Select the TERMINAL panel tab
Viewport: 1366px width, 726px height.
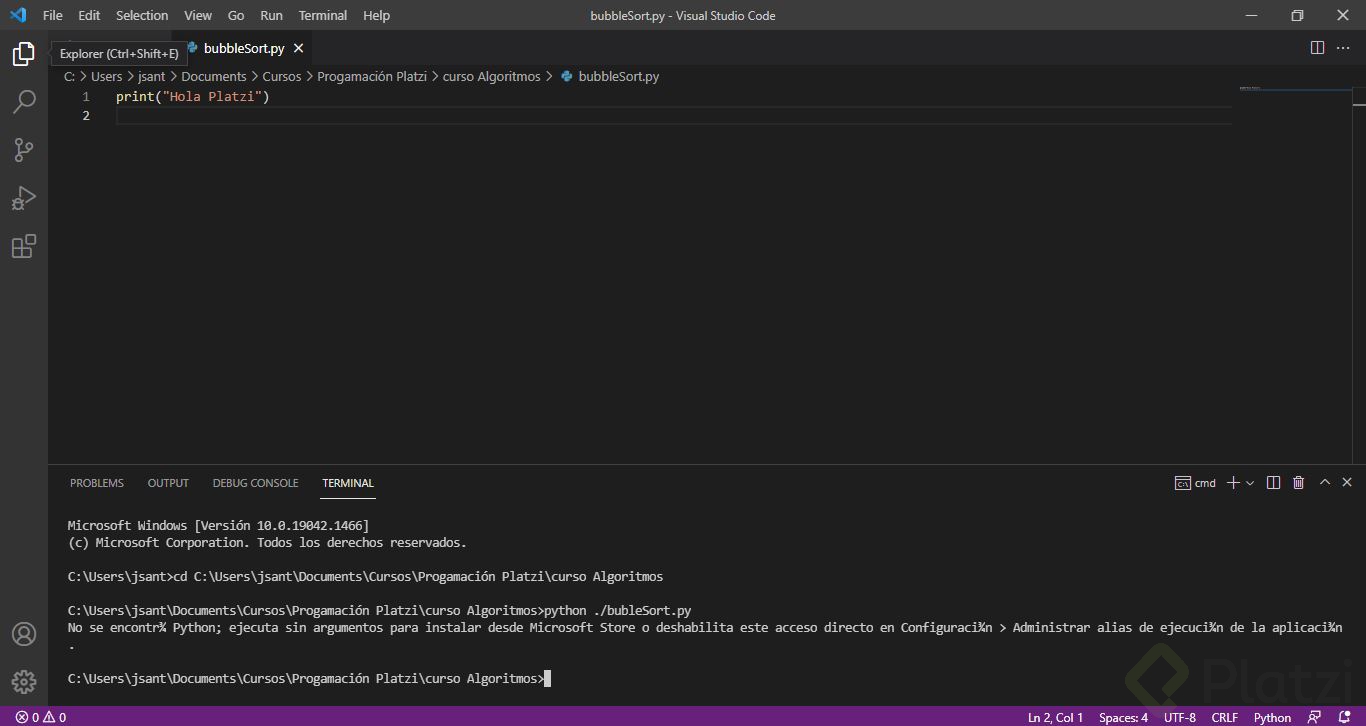tap(348, 483)
